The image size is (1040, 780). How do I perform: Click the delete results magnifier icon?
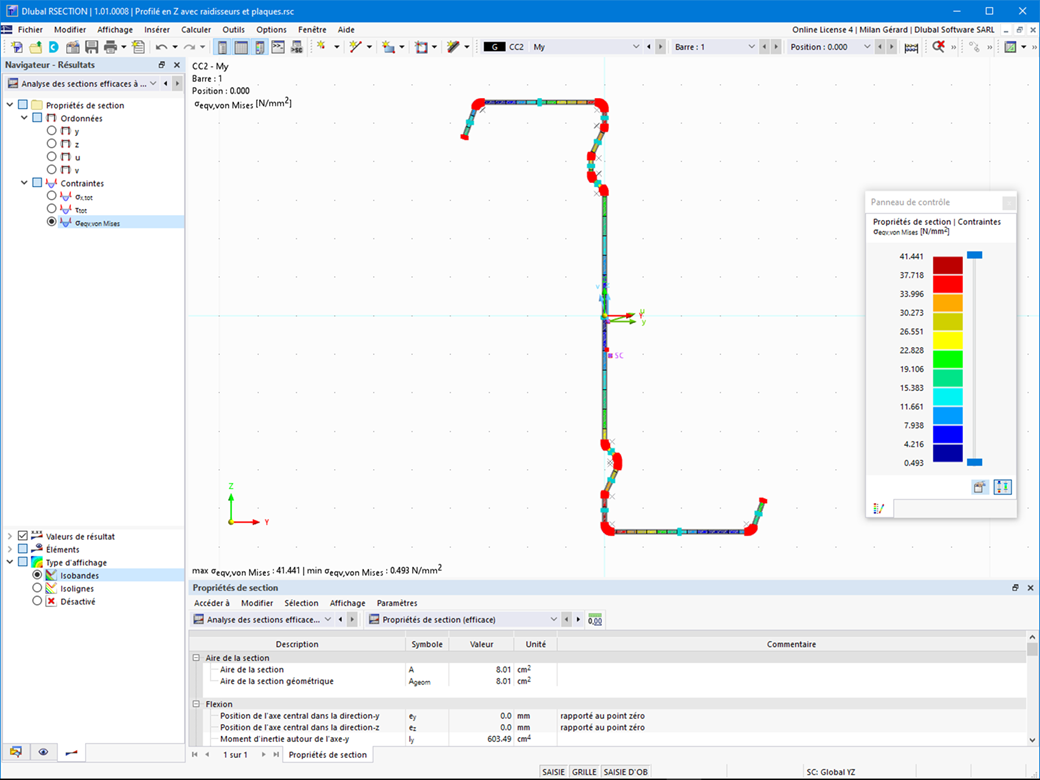[x=938, y=46]
